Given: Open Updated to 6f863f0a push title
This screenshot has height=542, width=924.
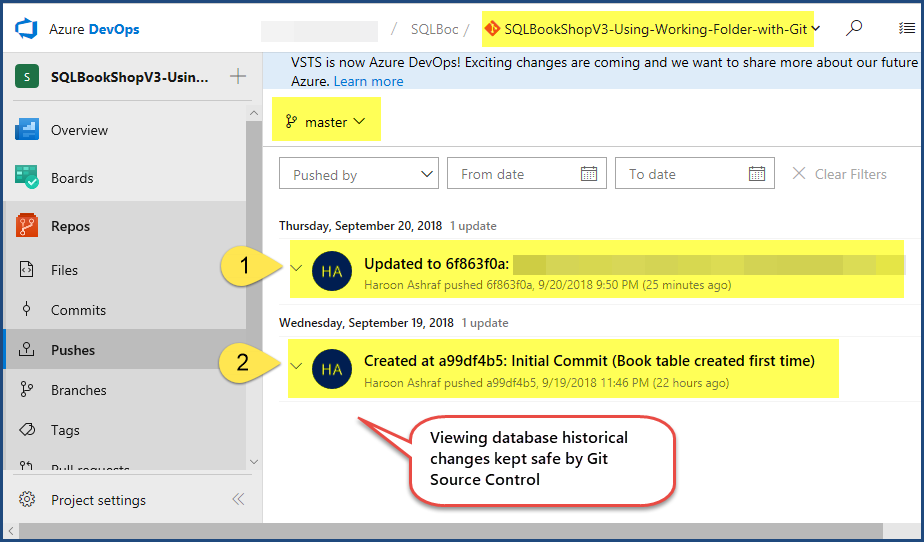Looking at the screenshot, I should (x=436, y=264).
